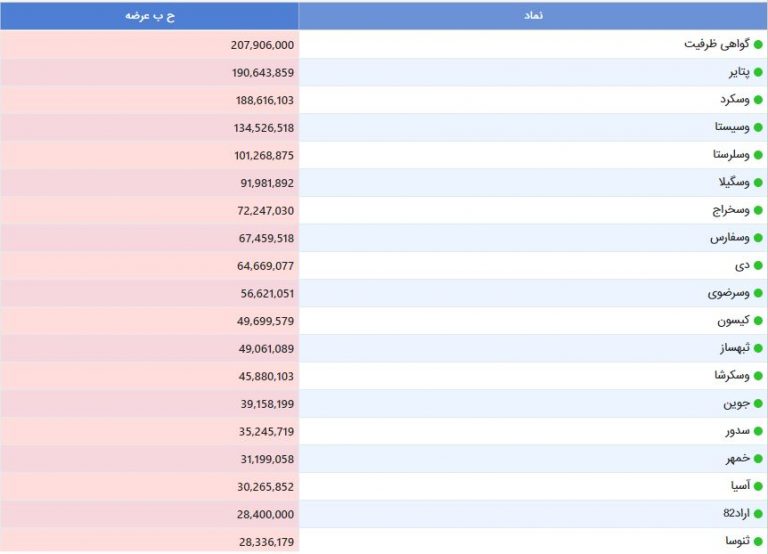Screen dimensions: 768x554
Task: Open the وسگیلا symbol link
Action: (734, 183)
